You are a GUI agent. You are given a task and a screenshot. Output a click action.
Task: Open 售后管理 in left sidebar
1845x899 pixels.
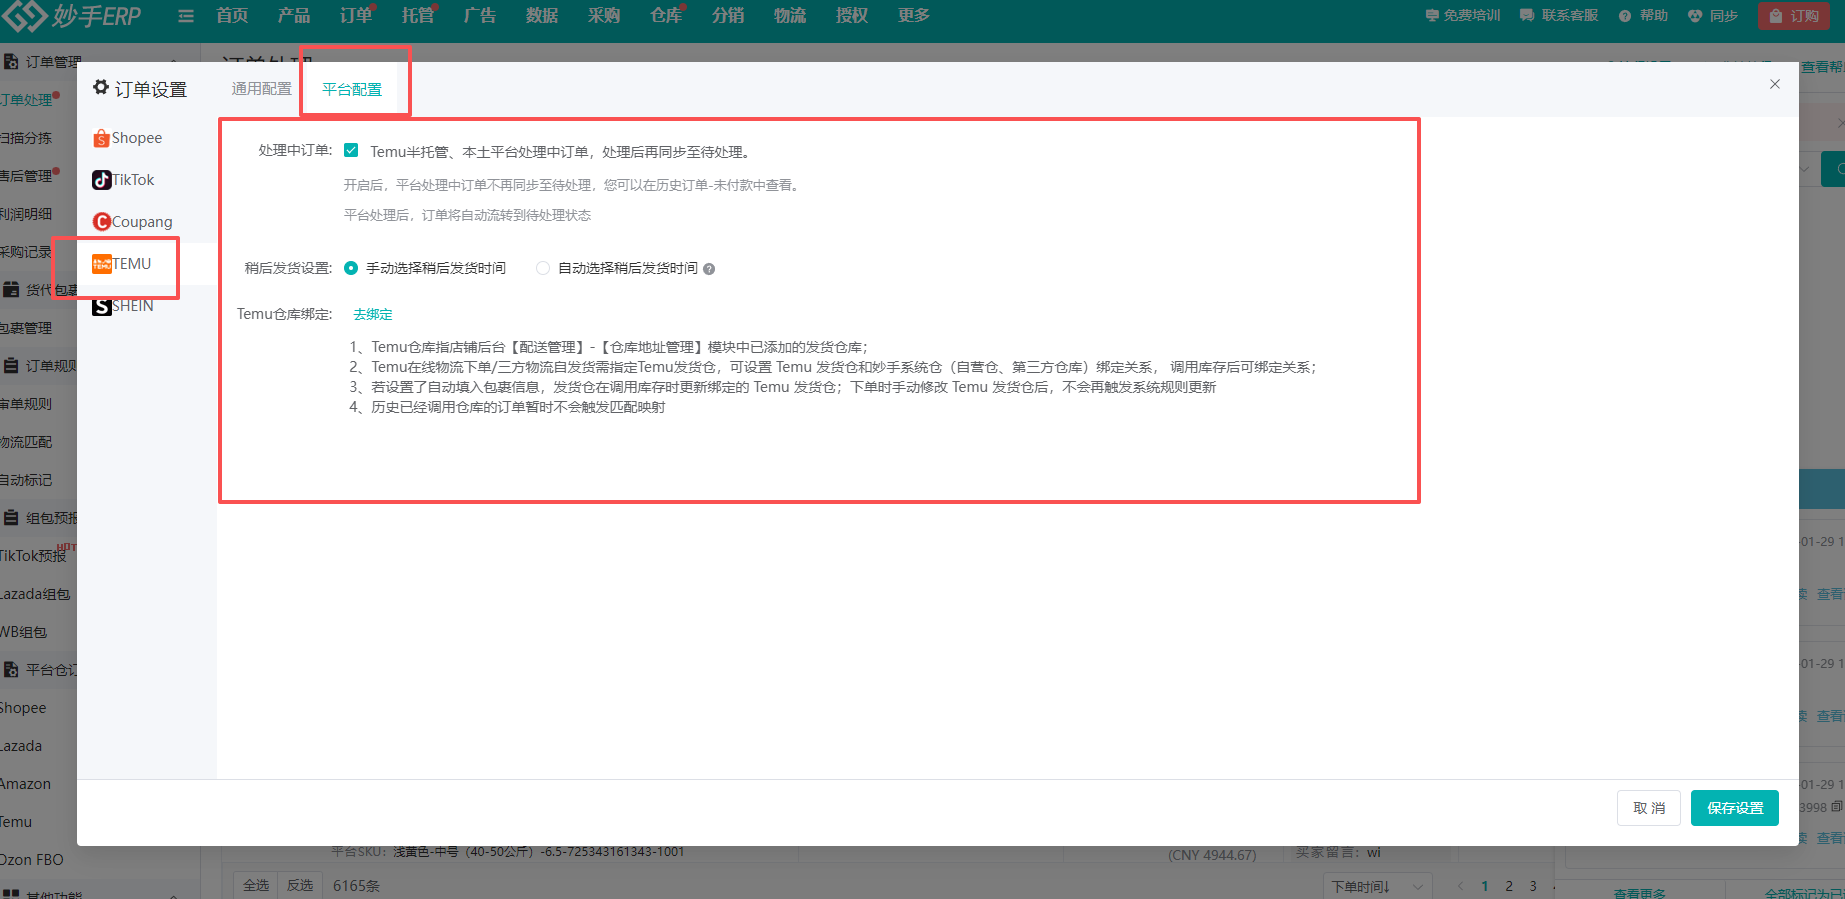[26, 176]
